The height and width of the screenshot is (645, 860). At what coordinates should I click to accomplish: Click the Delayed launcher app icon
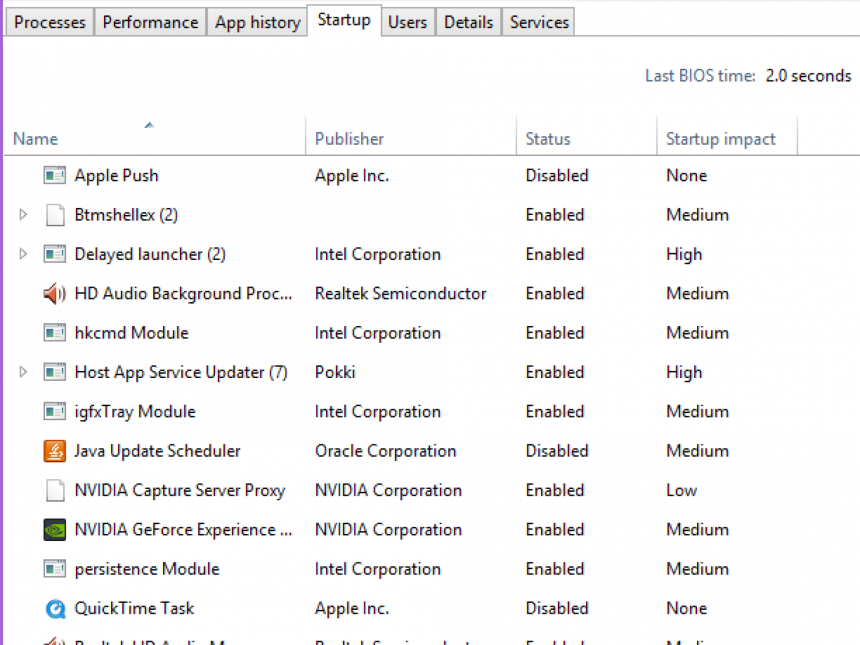click(x=55, y=254)
